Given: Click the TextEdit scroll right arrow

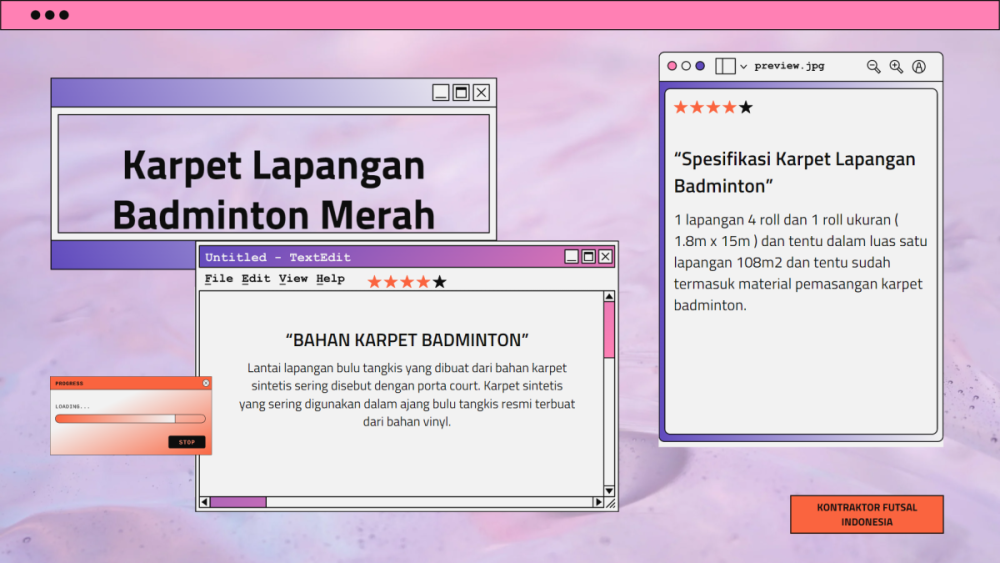Looking at the screenshot, I should click(598, 502).
